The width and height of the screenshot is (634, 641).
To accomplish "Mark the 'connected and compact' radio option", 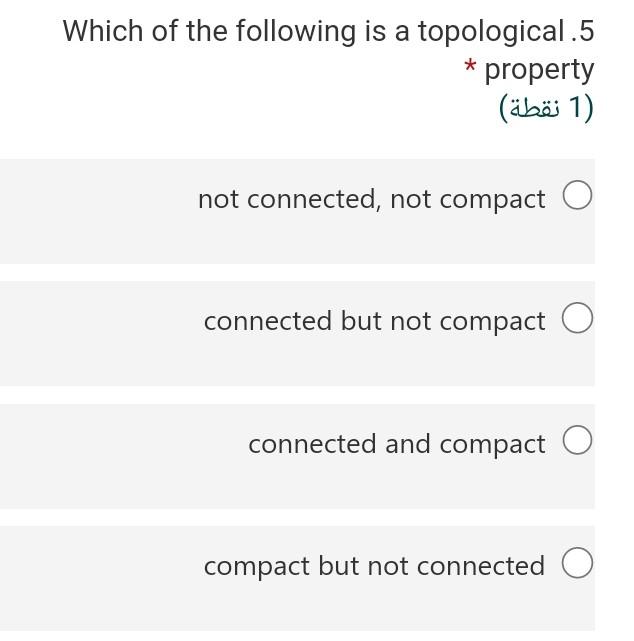I will (x=577, y=440).
